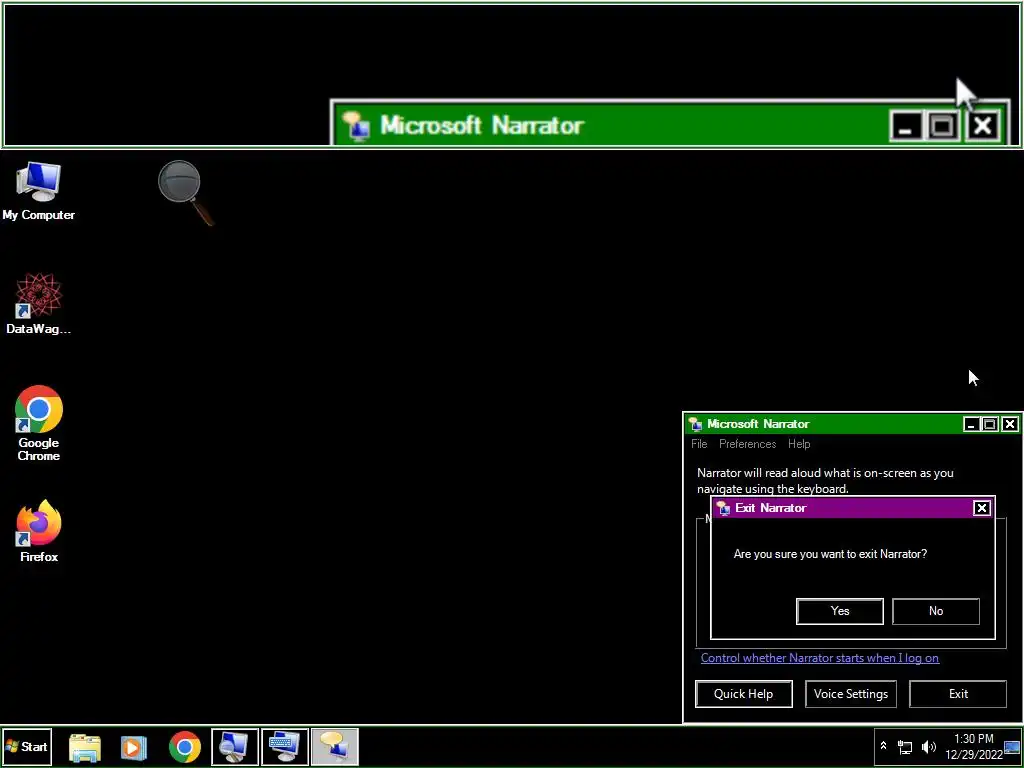The width and height of the screenshot is (1024, 768).
Task: Minimize the Microsoft Narrator window
Action: tap(971, 424)
